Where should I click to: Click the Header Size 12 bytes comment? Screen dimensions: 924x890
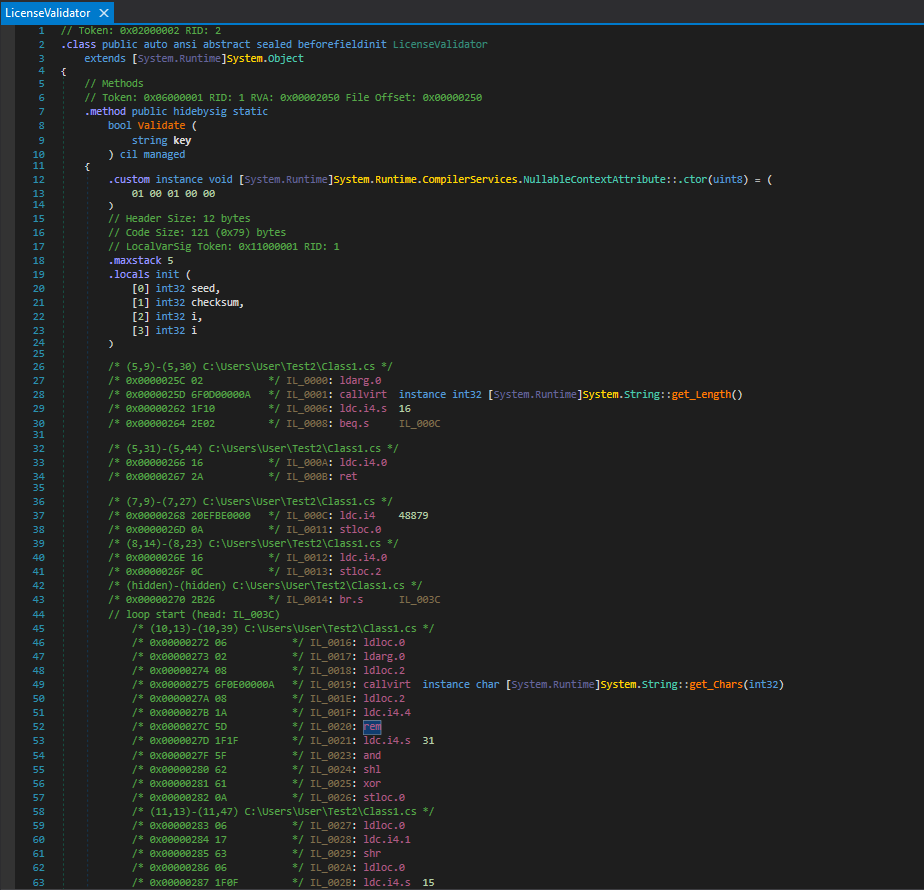(x=179, y=218)
